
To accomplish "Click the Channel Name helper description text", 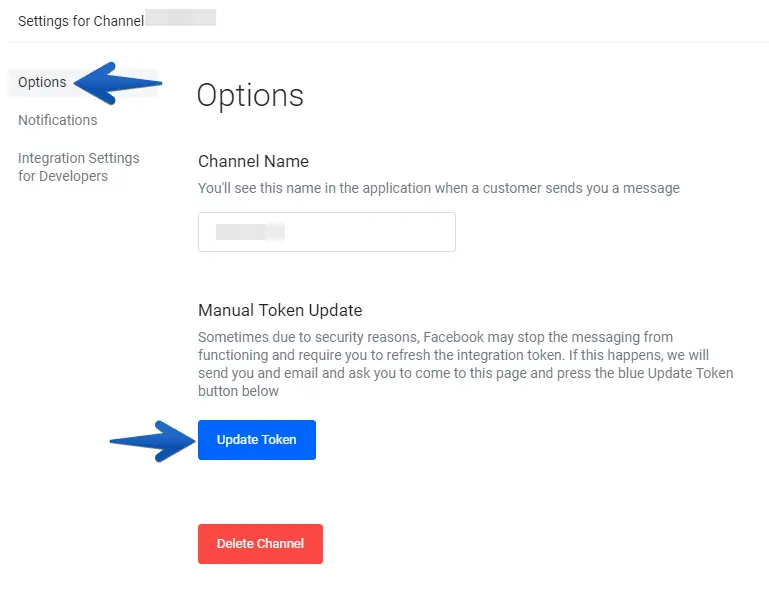I will (438, 188).
